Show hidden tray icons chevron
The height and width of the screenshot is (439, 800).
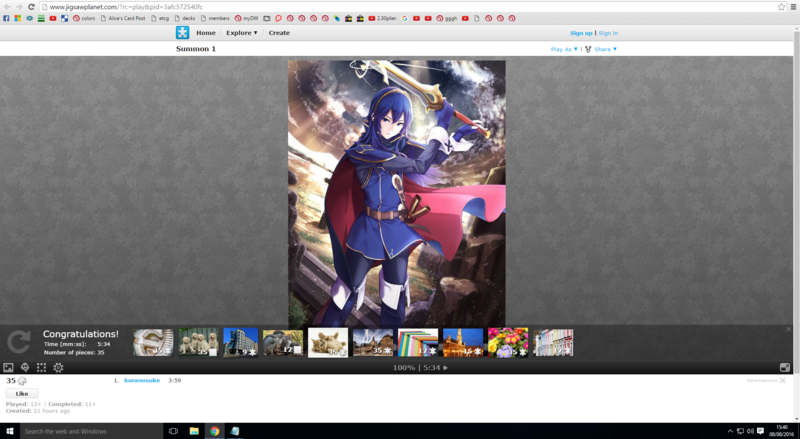(730, 431)
